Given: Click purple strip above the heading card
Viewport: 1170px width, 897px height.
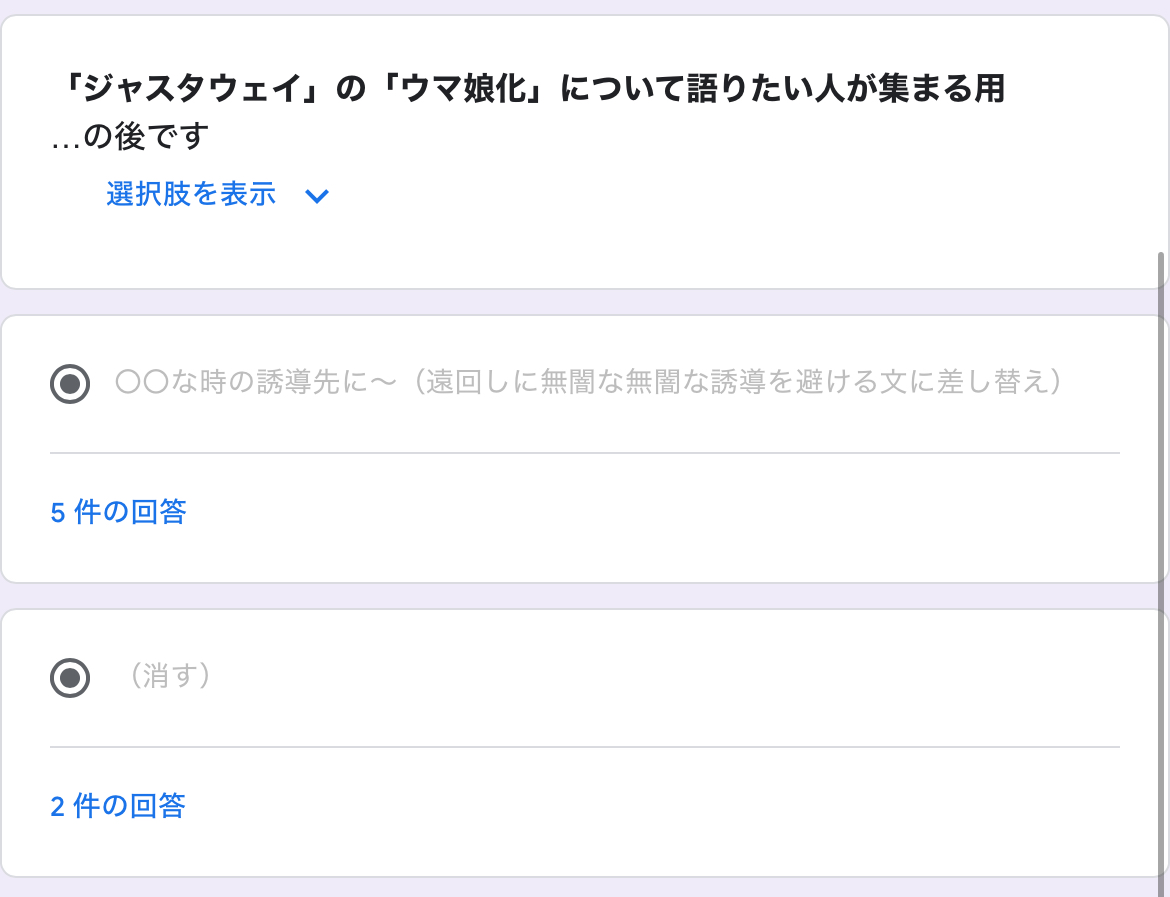Looking at the screenshot, I should click(x=580, y=7).
